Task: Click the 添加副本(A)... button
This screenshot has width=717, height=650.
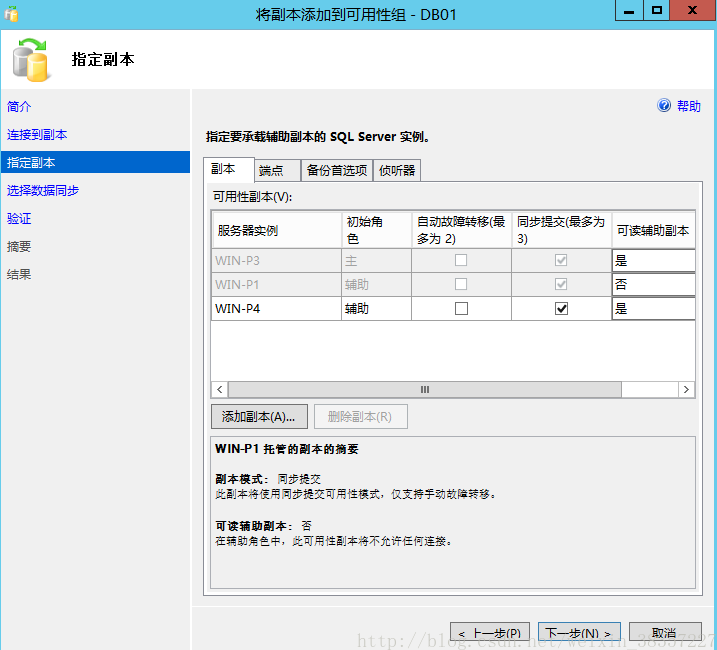Action: (x=260, y=417)
